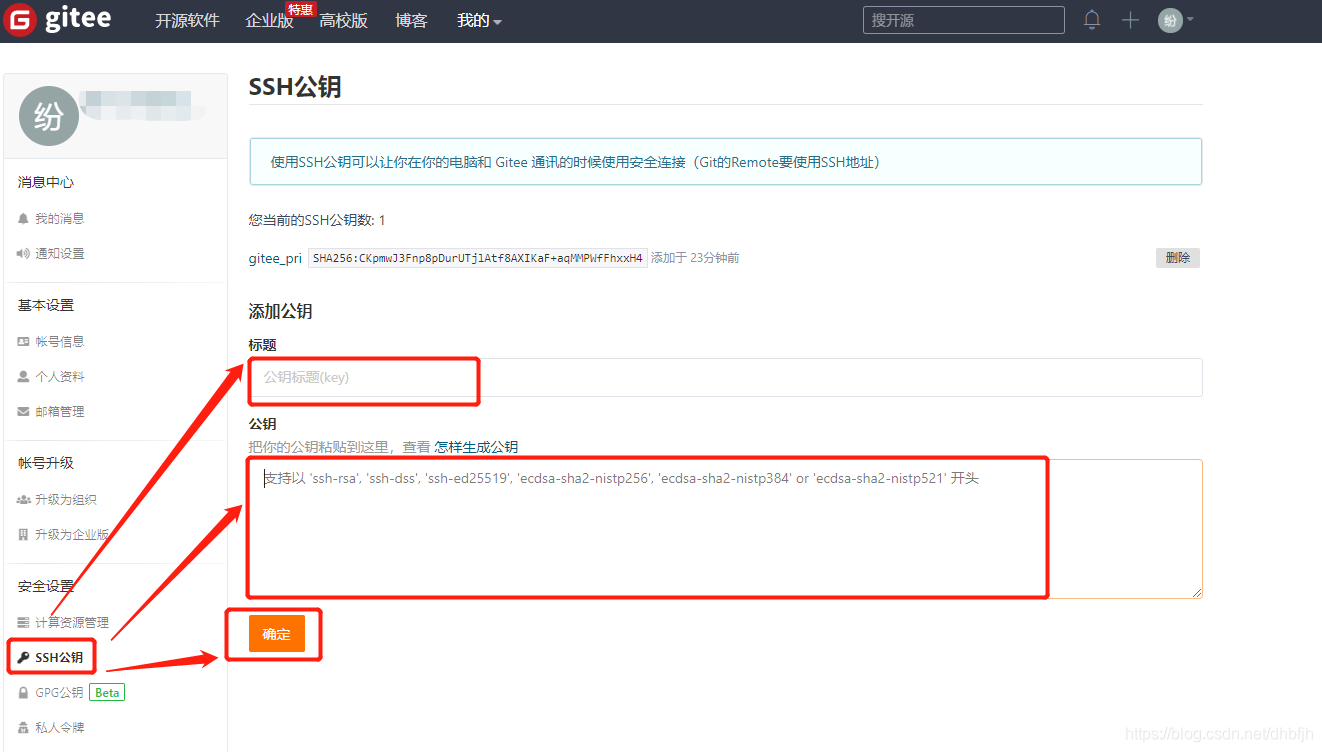Click the 公钥 public key textarea

click(725, 529)
